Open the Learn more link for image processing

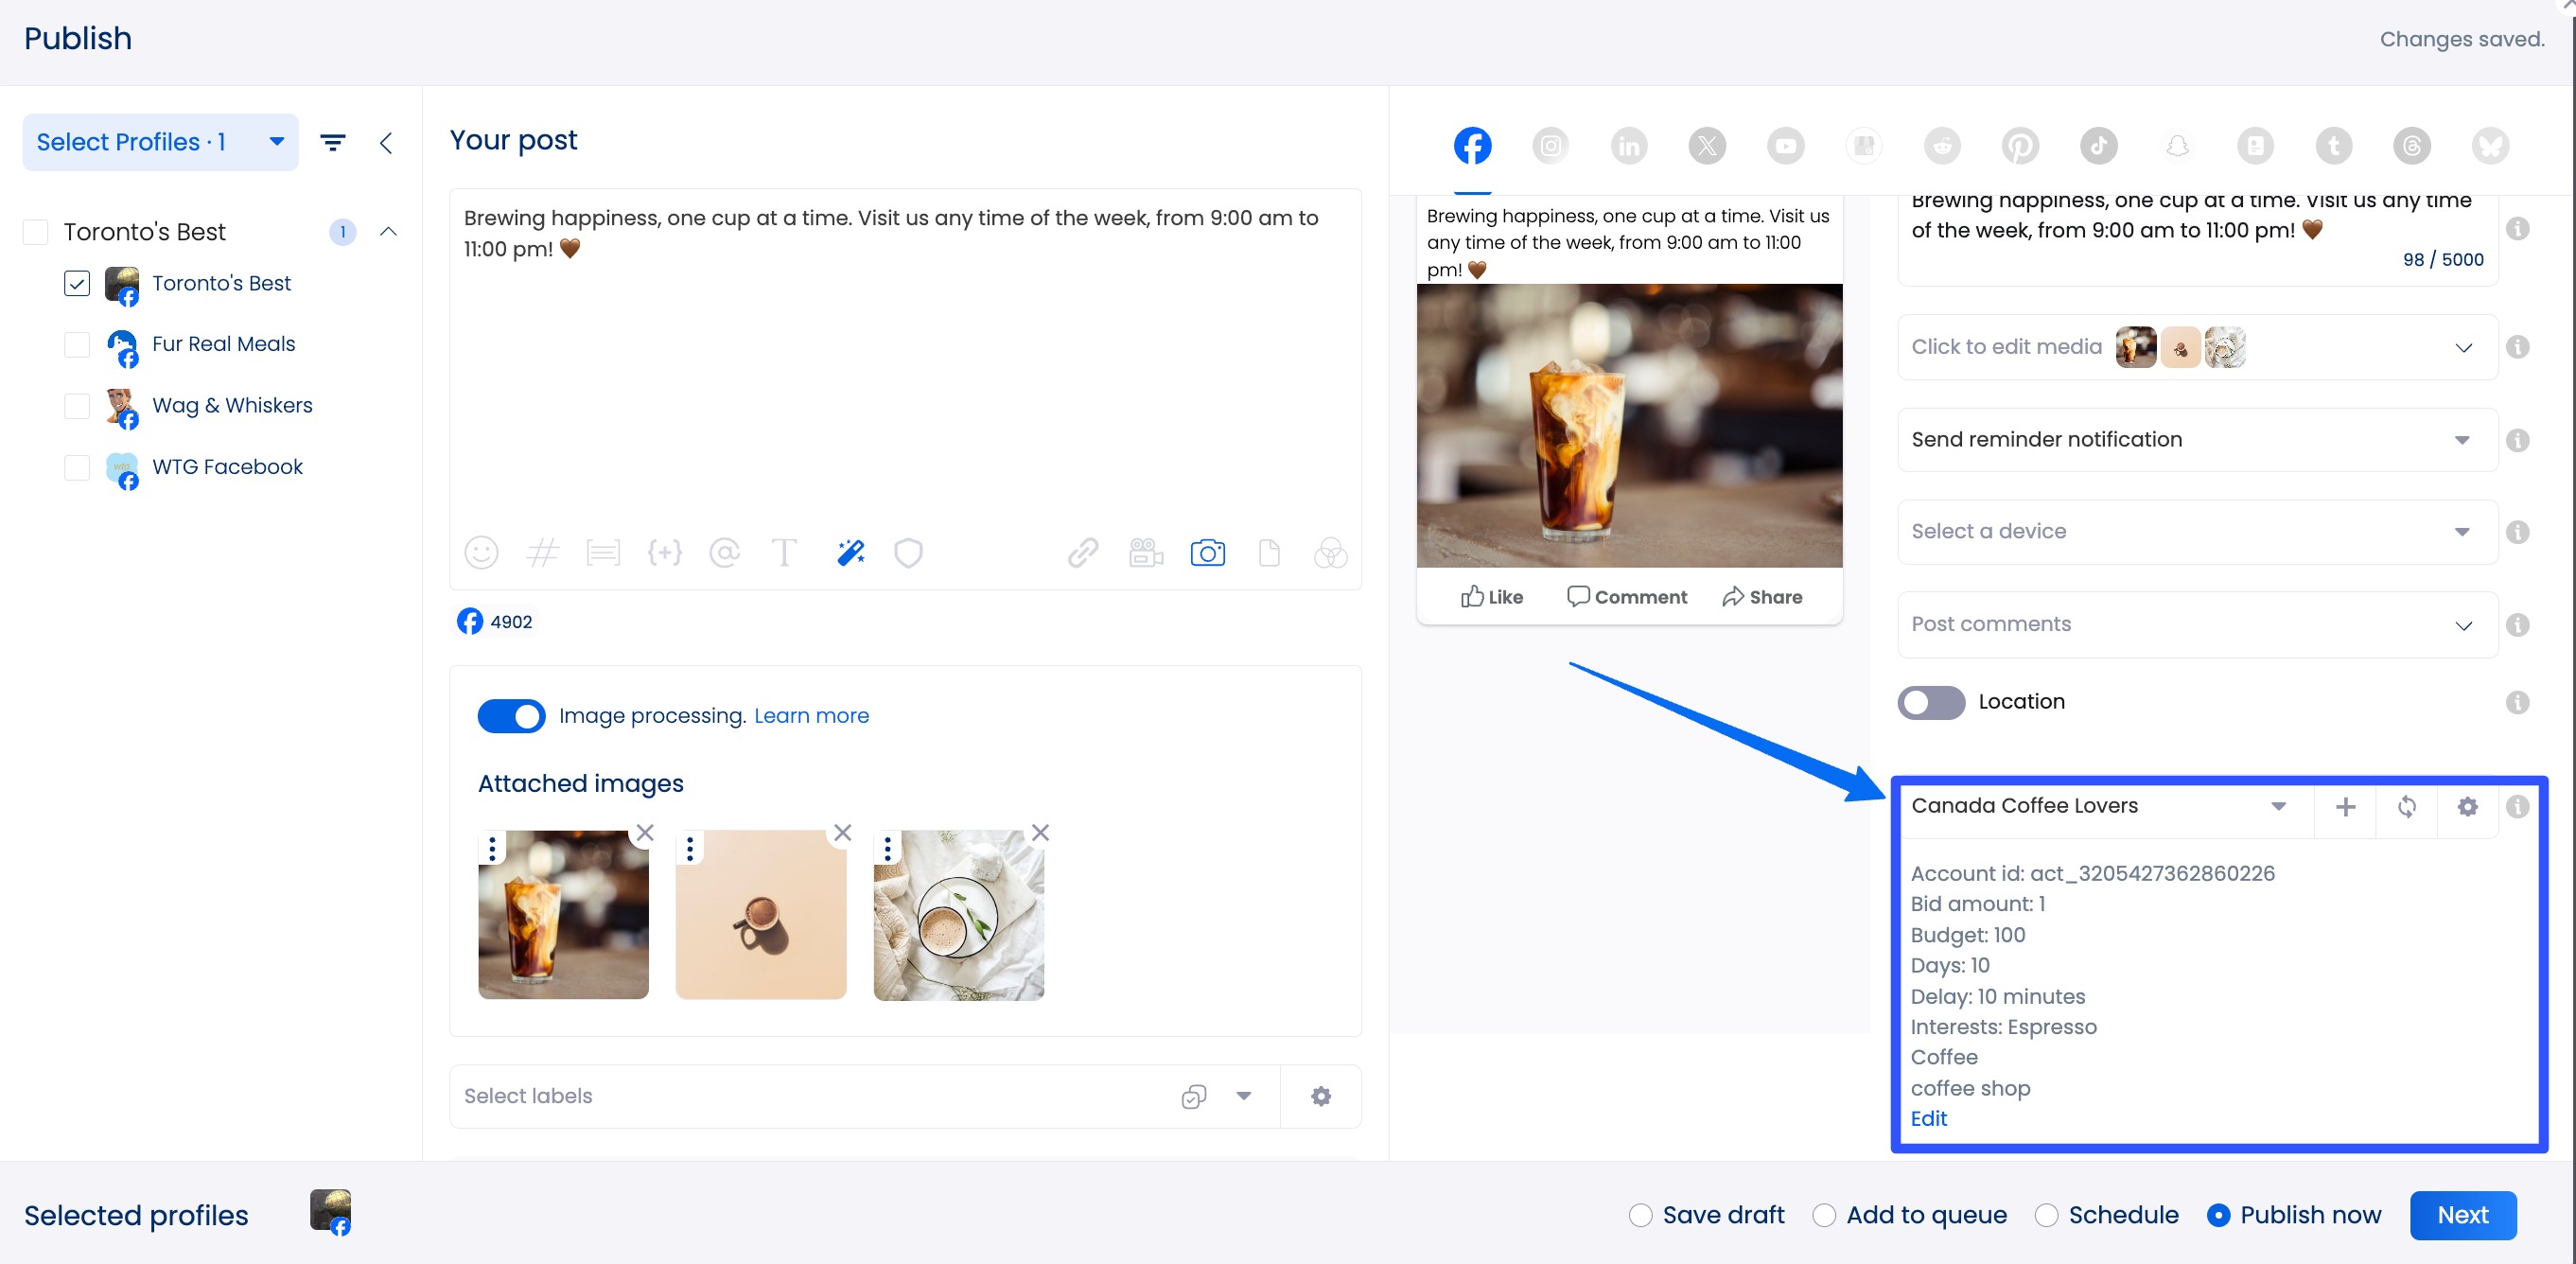pos(811,716)
